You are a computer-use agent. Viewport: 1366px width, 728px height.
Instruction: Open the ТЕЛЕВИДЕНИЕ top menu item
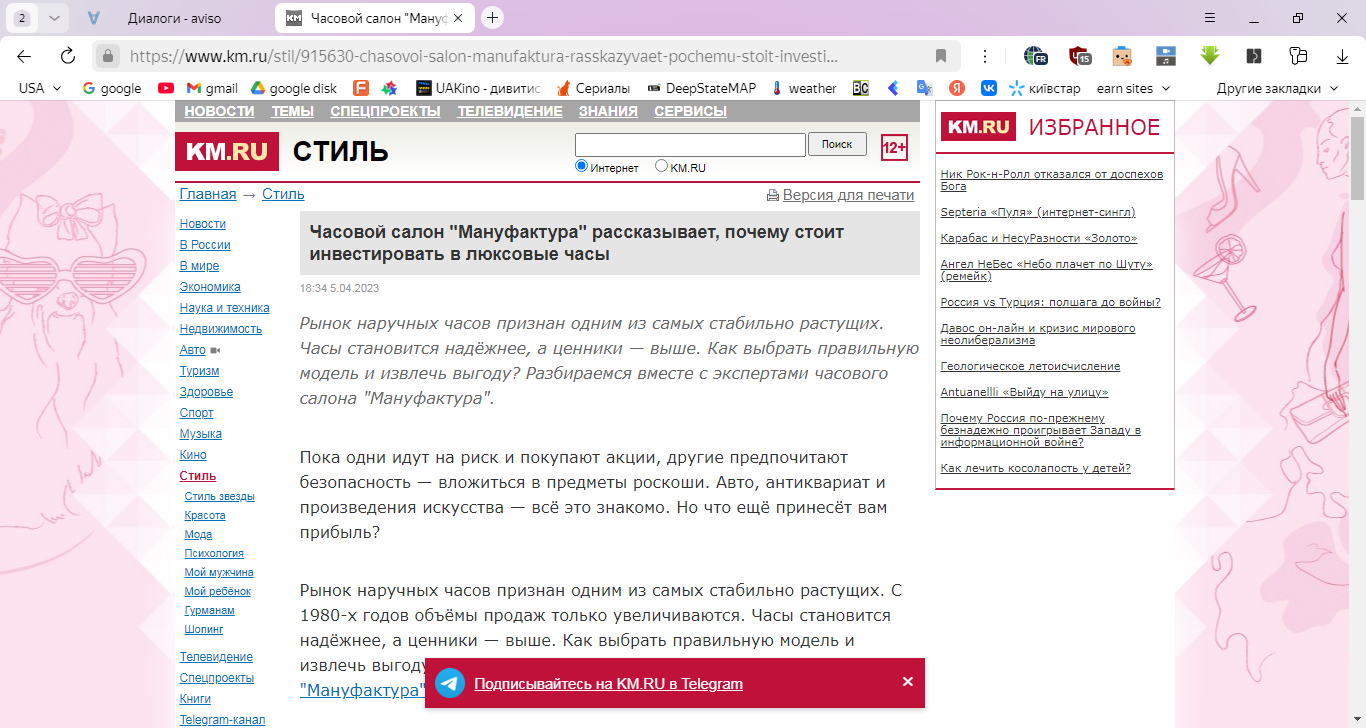[x=510, y=111]
